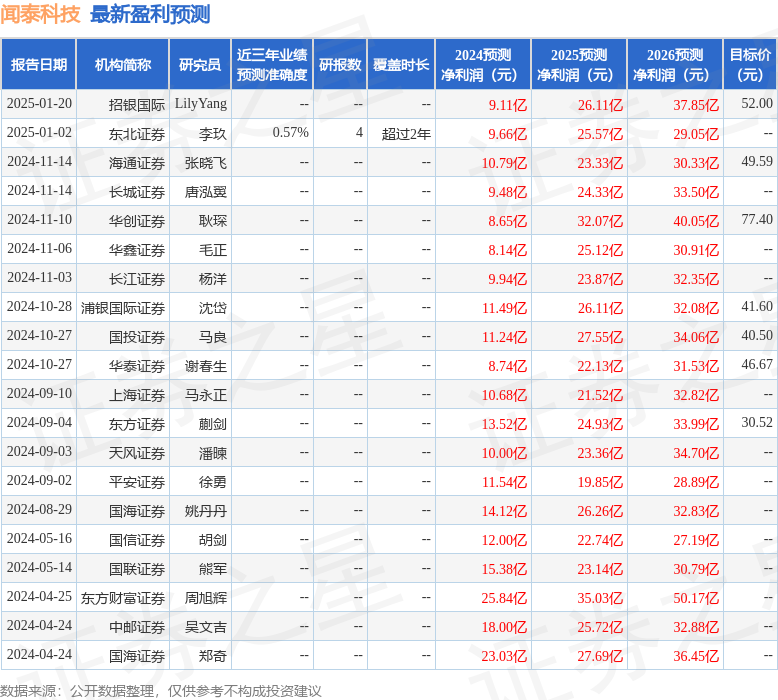Click 2026 profit 27.19亿
Screen dimensions: 778x700
tap(696, 540)
